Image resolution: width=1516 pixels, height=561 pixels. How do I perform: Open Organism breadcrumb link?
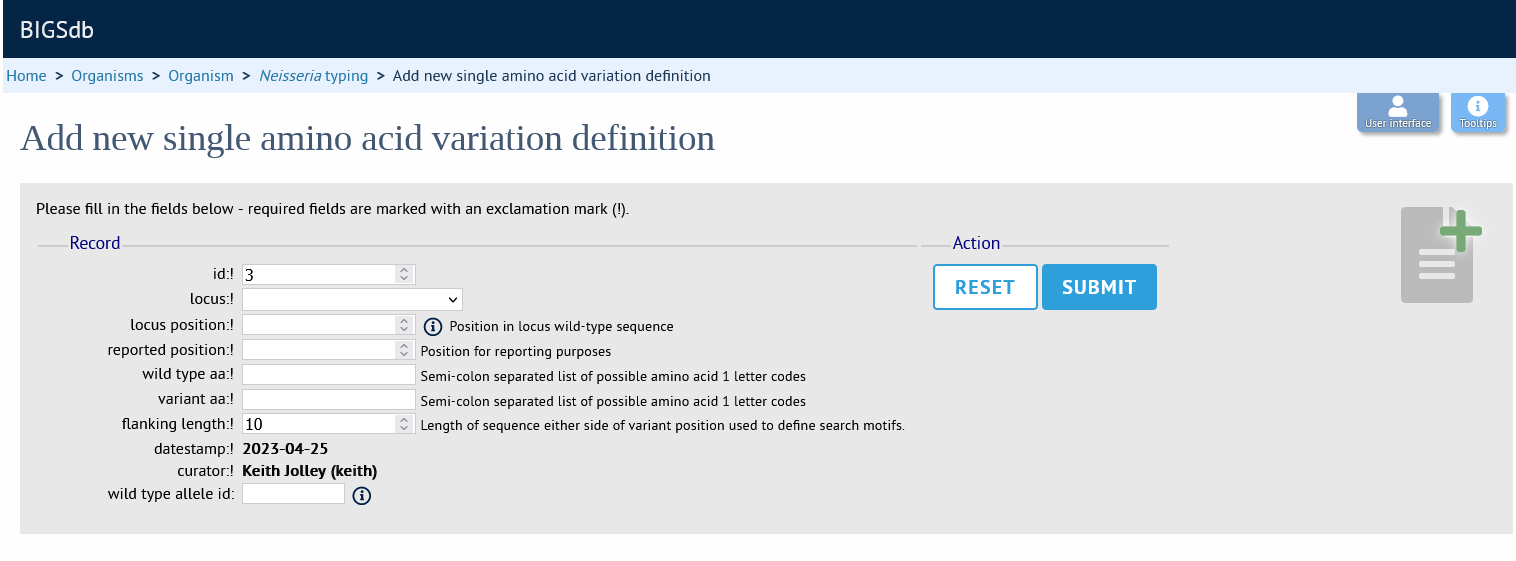click(x=201, y=76)
